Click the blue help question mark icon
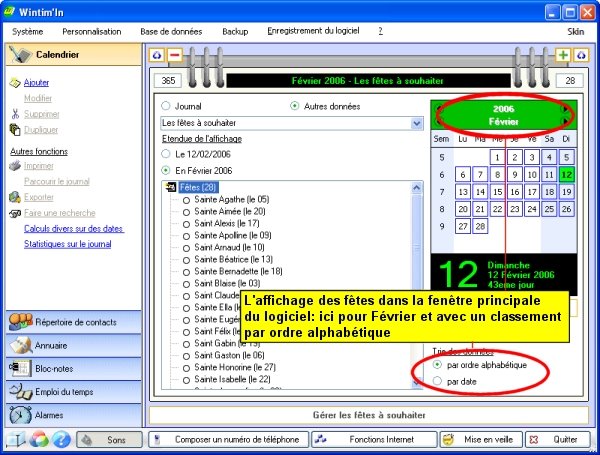Viewport: 600px width, 455px height. 62,439
